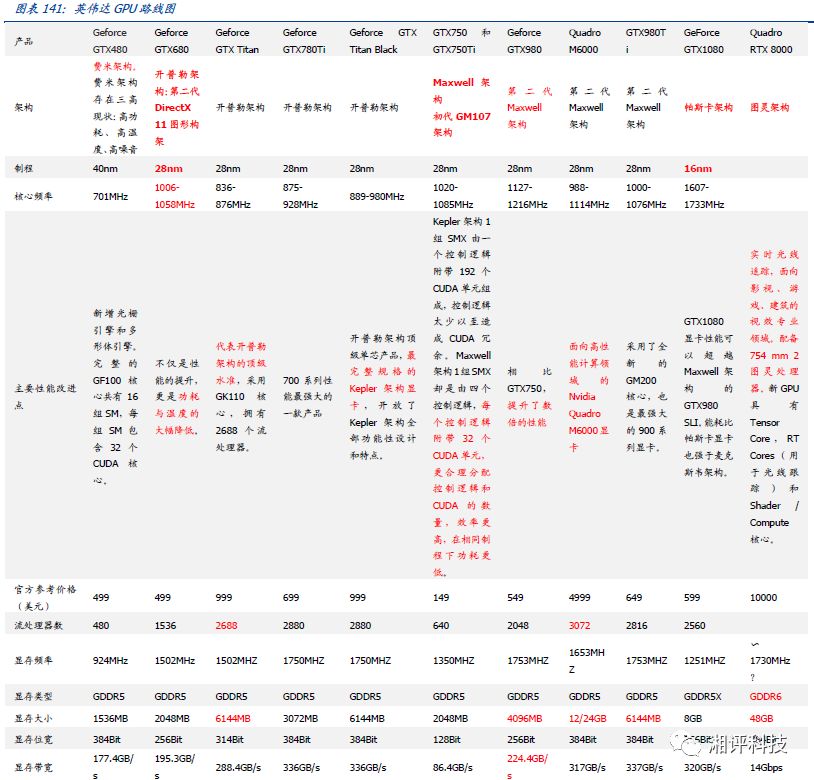
Task: Select the bus width '314Bit'
Action: (x=229, y=740)
